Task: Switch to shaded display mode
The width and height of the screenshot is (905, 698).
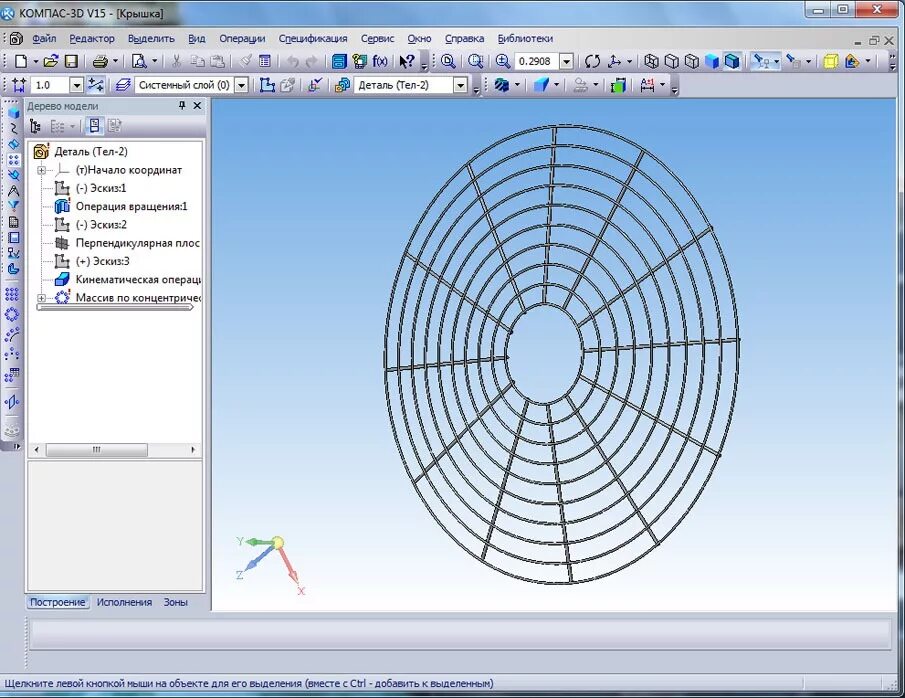Action: 712,61
